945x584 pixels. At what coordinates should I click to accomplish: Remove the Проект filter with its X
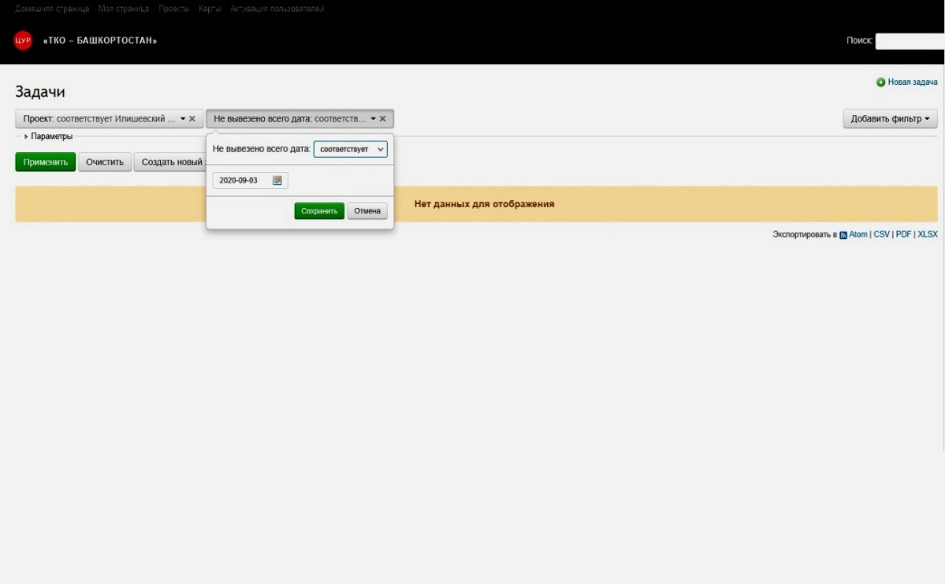click(x=192, y=119)
